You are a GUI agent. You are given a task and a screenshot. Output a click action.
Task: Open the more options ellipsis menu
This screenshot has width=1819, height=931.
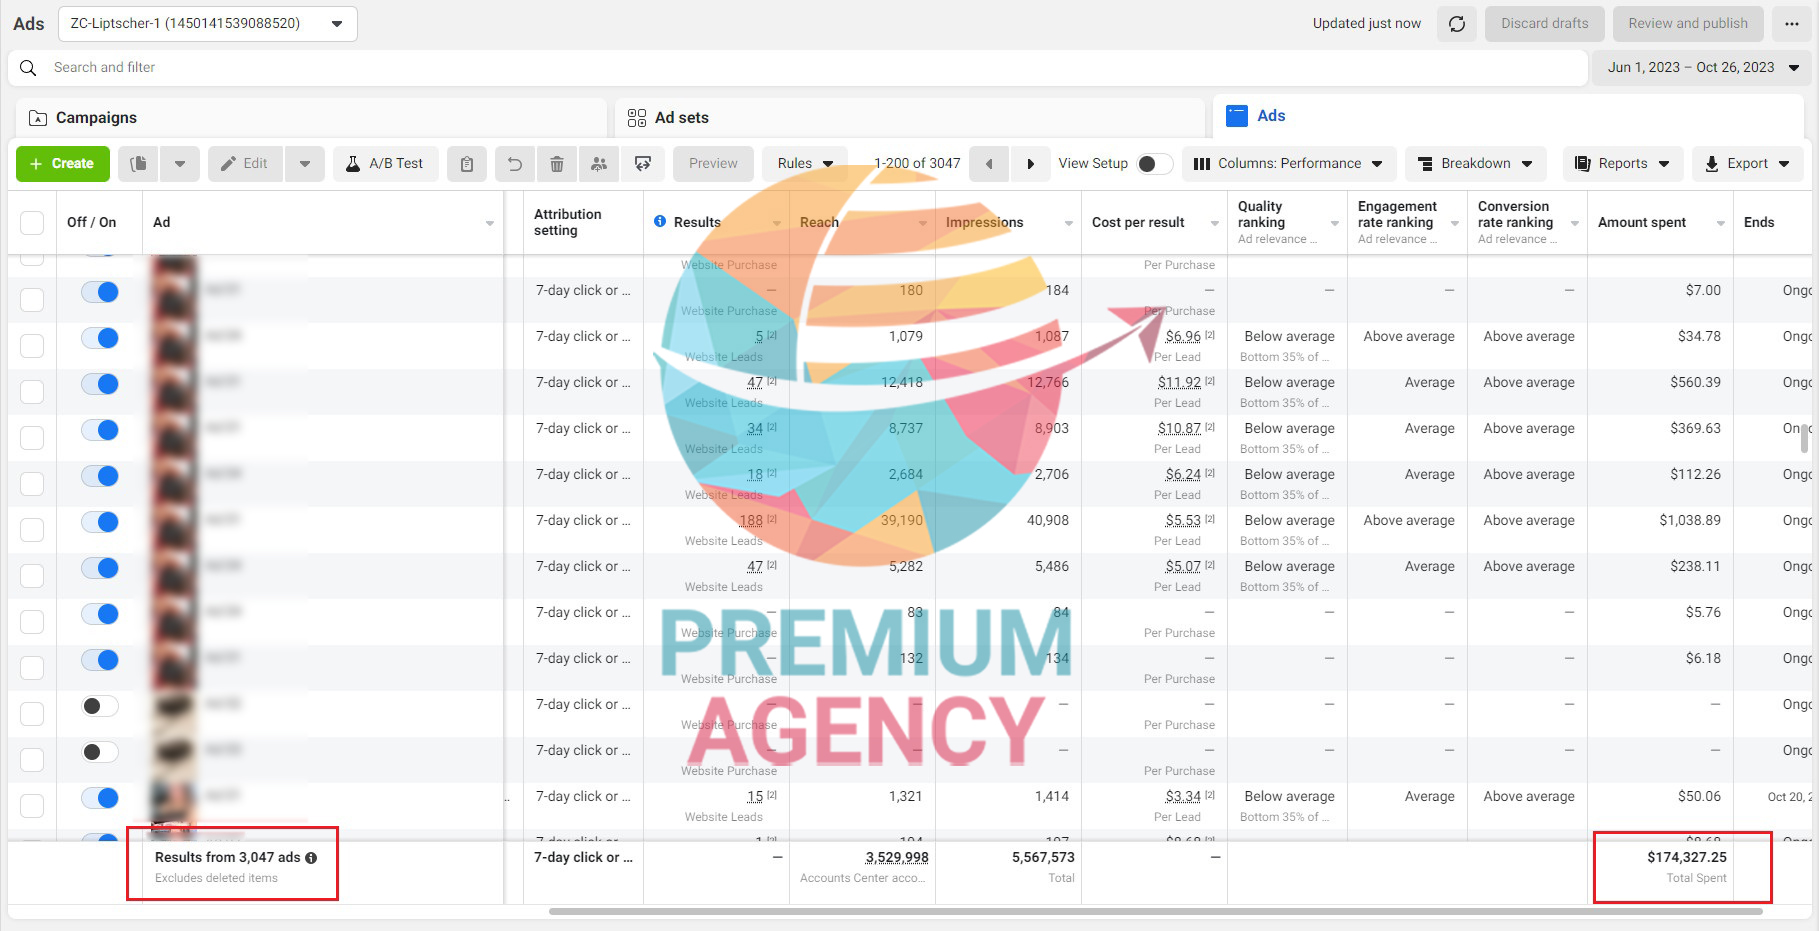[1792, 24]
